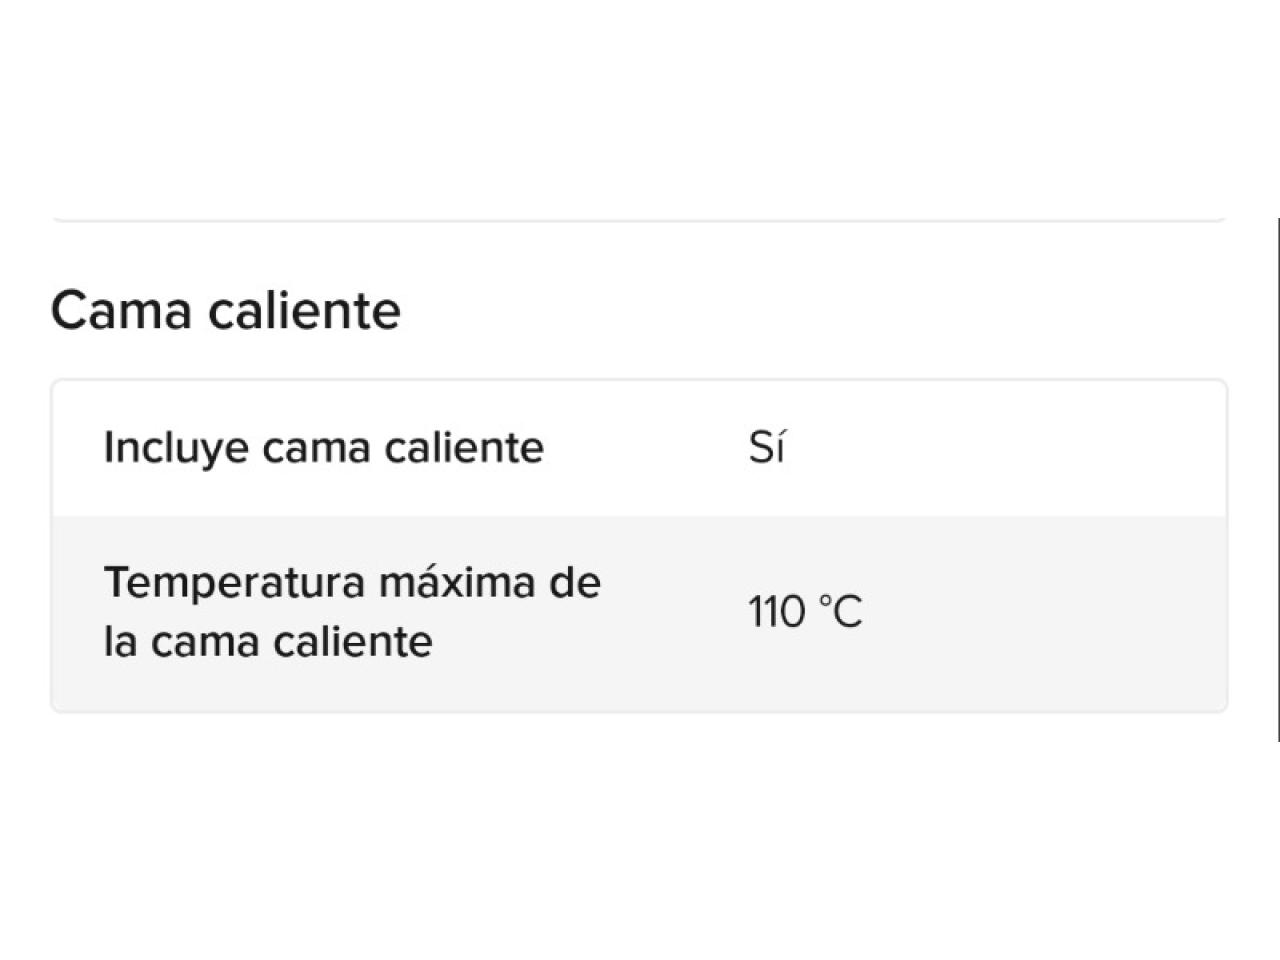This screenshot has height=960, width=1280.
Task: Click the number "110" in the temperature row
Action: pyautogui.click(x=777, y=611)
